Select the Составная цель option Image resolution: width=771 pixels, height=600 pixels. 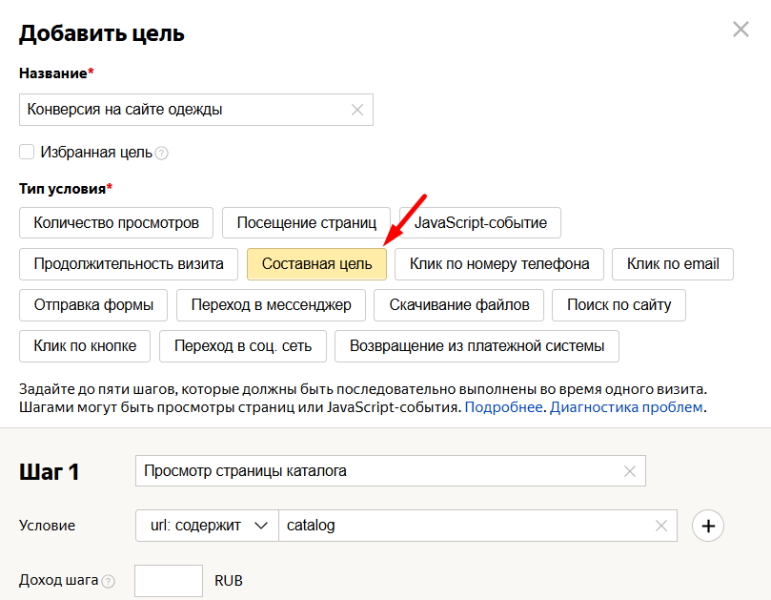click(x=316, y=264)
